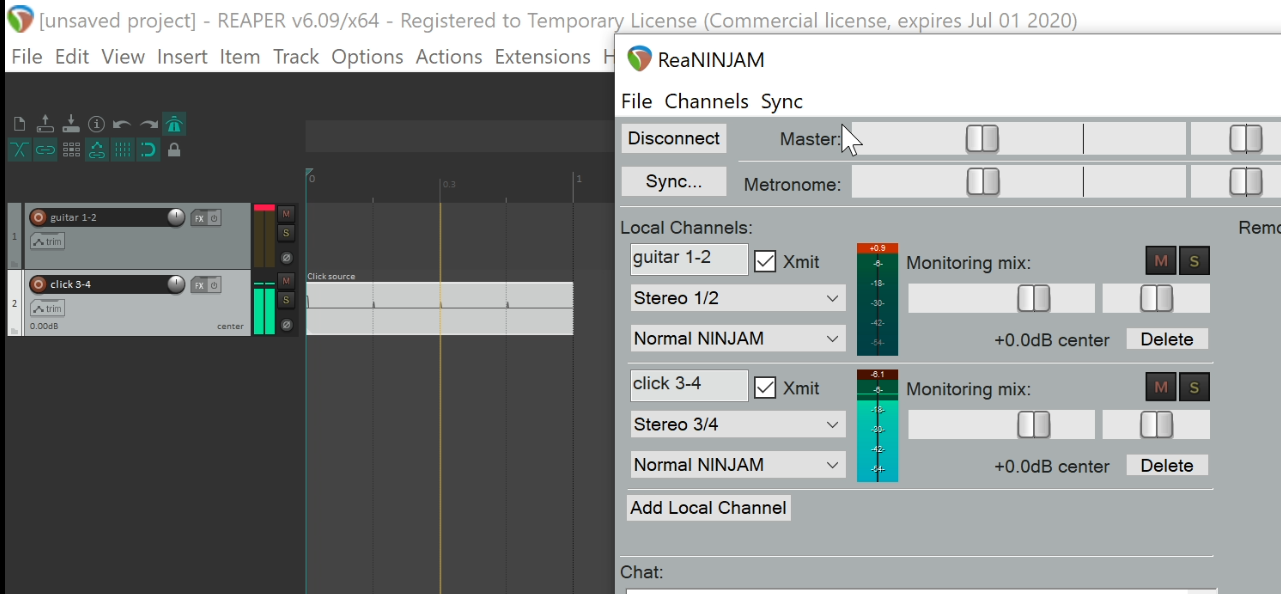Open the Extensions menu in REAPER

tap(542, 57)
